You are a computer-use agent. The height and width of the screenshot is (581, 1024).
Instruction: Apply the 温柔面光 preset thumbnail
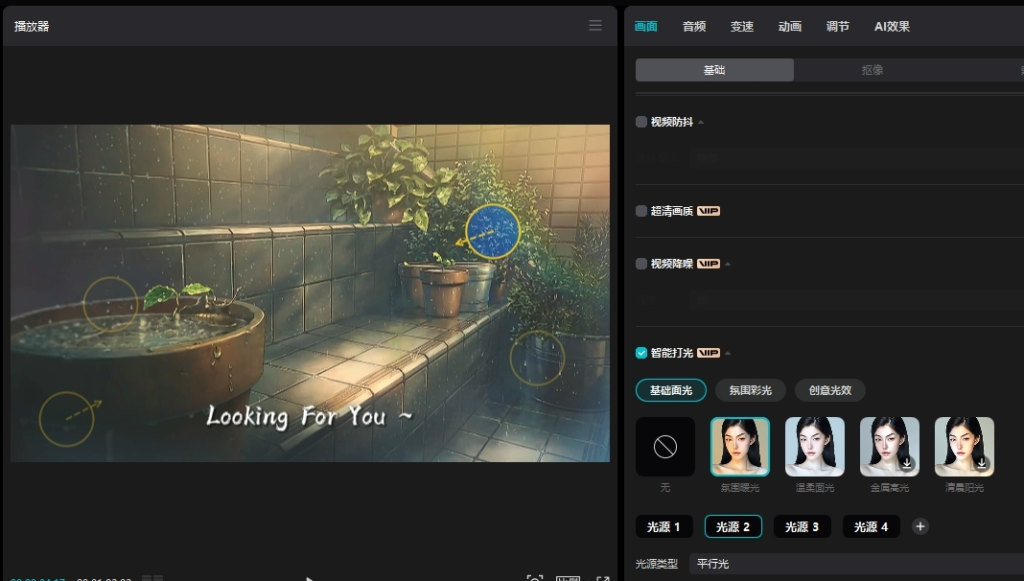tap(814, 447)
